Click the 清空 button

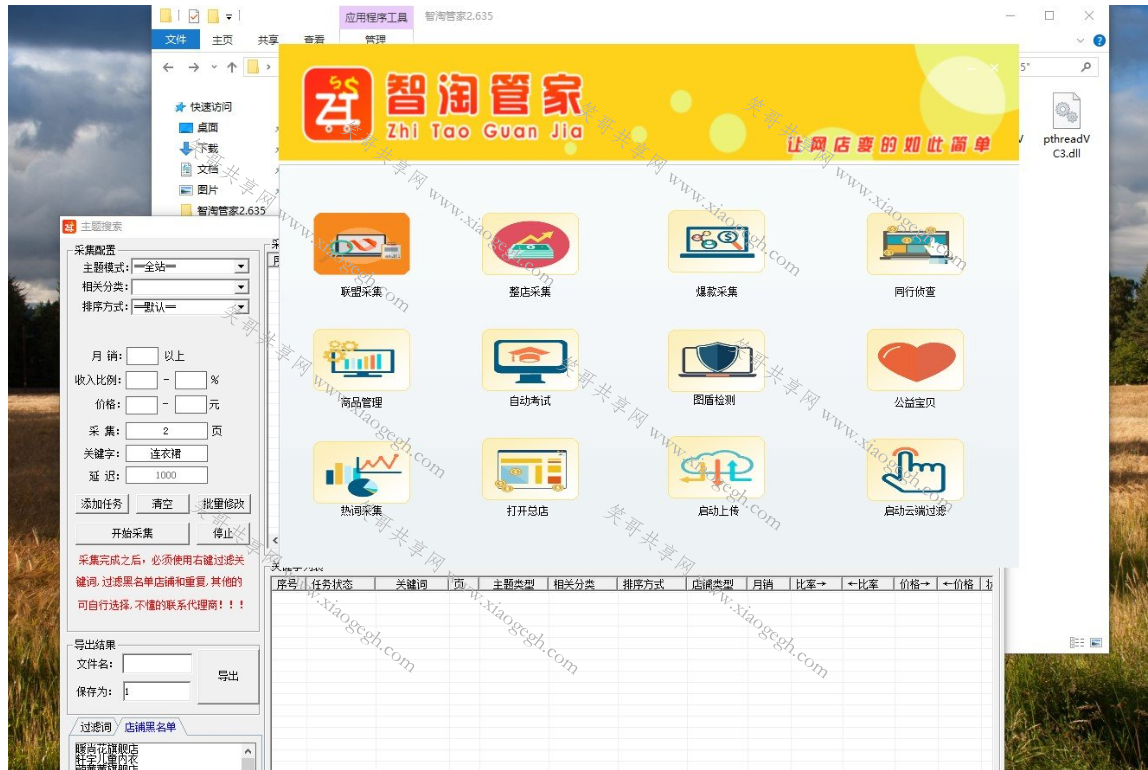click(x=163, y=504)
